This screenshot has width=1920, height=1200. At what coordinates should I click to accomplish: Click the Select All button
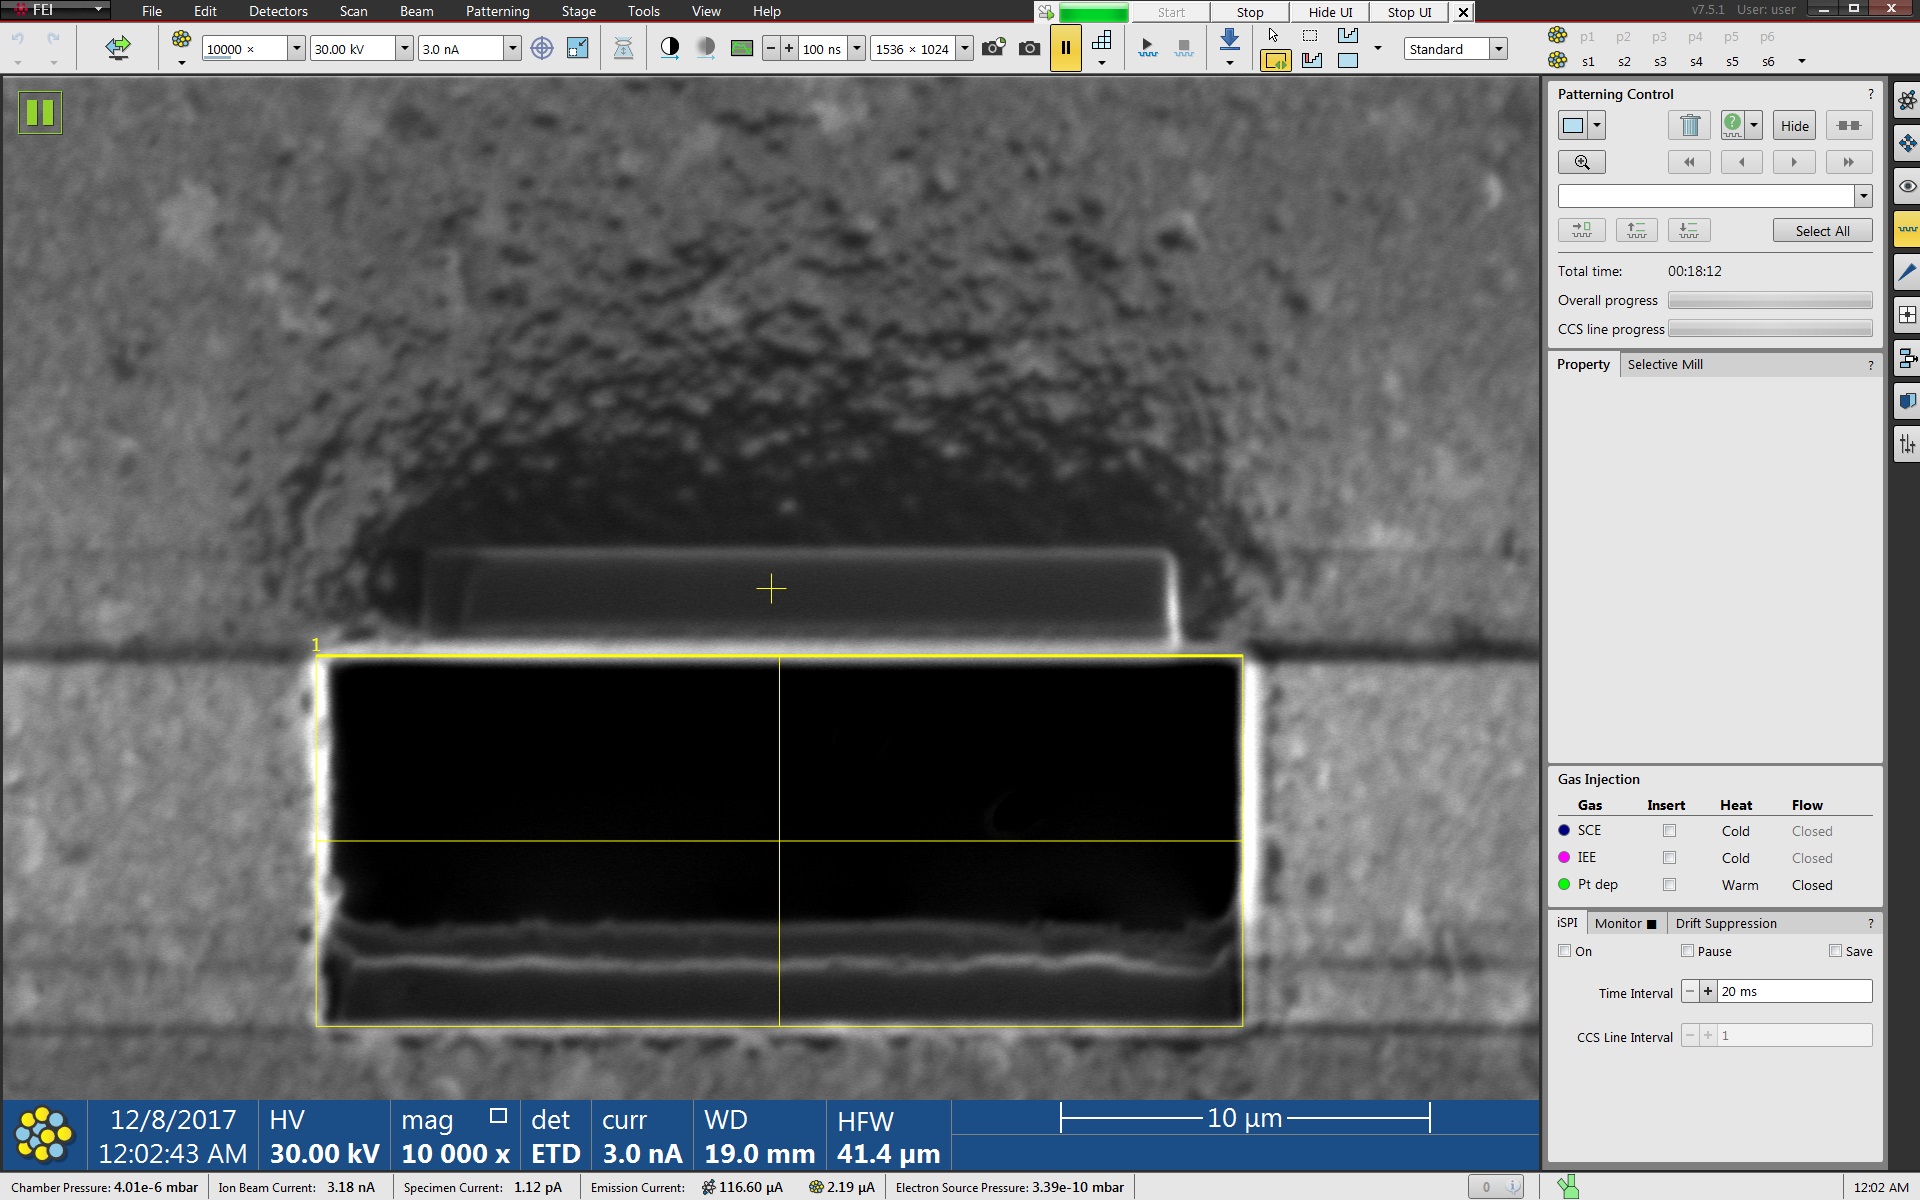point(1821,231)
